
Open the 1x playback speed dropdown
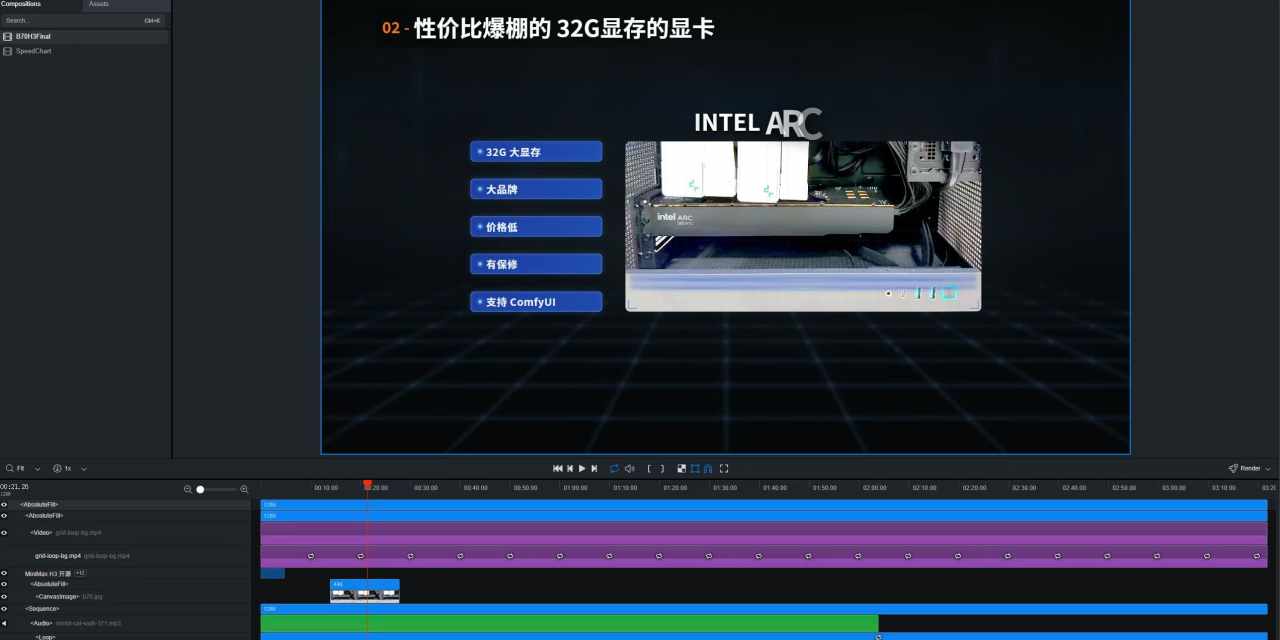coord(70,468)
